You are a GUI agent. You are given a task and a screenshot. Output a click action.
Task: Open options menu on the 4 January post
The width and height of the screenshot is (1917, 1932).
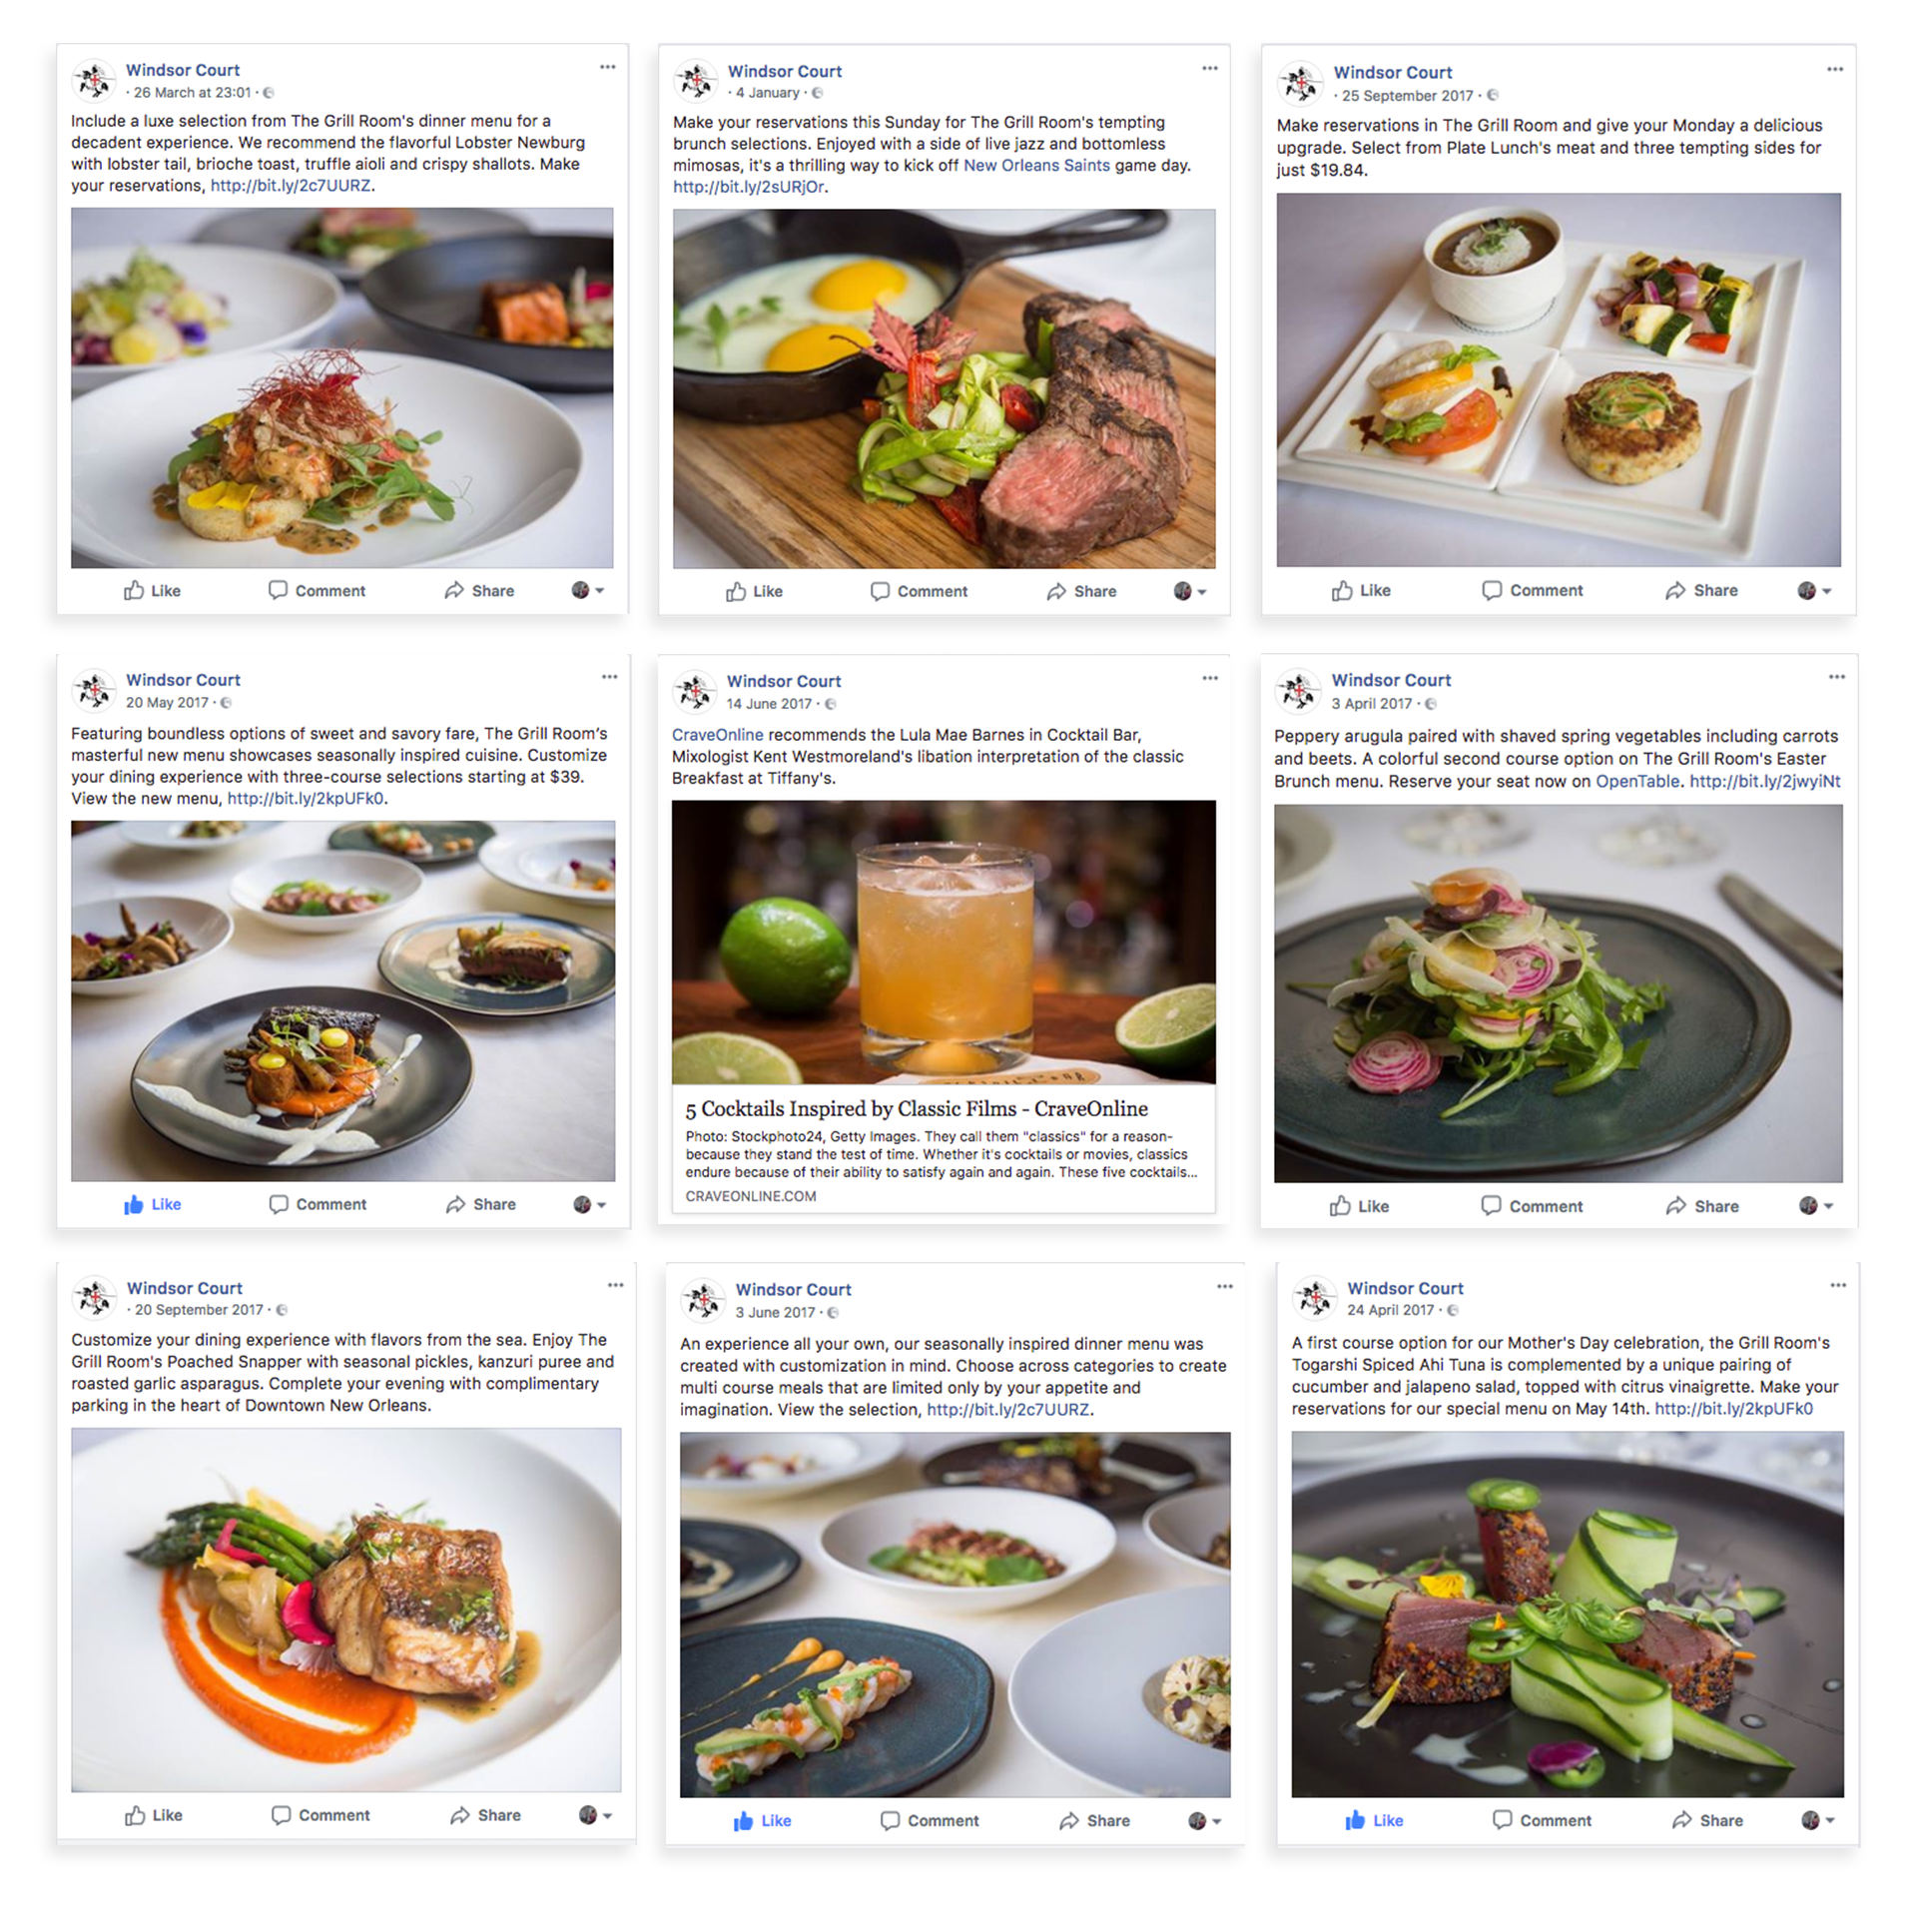1209,69
